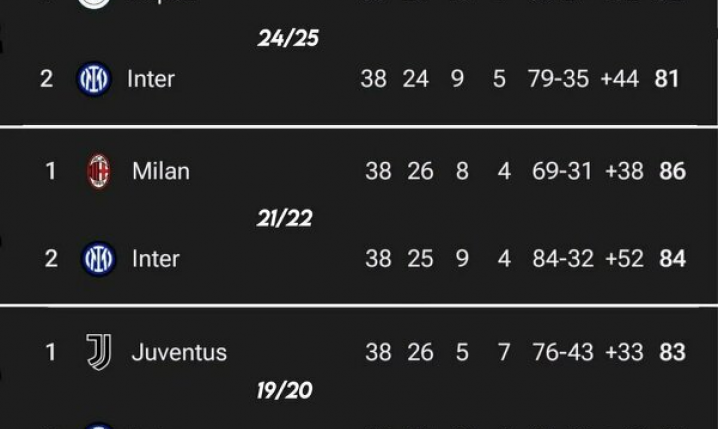Open the Juventus team name link
The height and width of the screenshot is (429, 718).
click(179, 352)
